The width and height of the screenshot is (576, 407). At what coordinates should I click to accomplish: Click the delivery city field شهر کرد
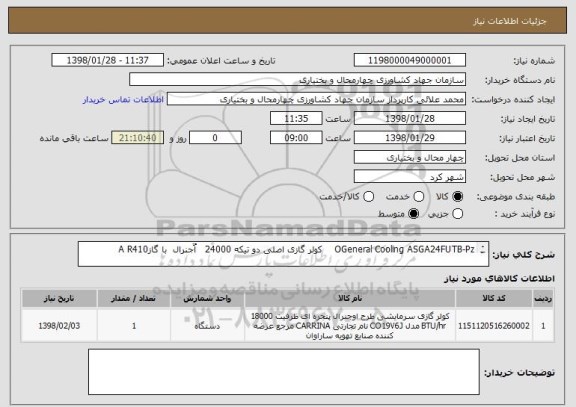point(410,177)
